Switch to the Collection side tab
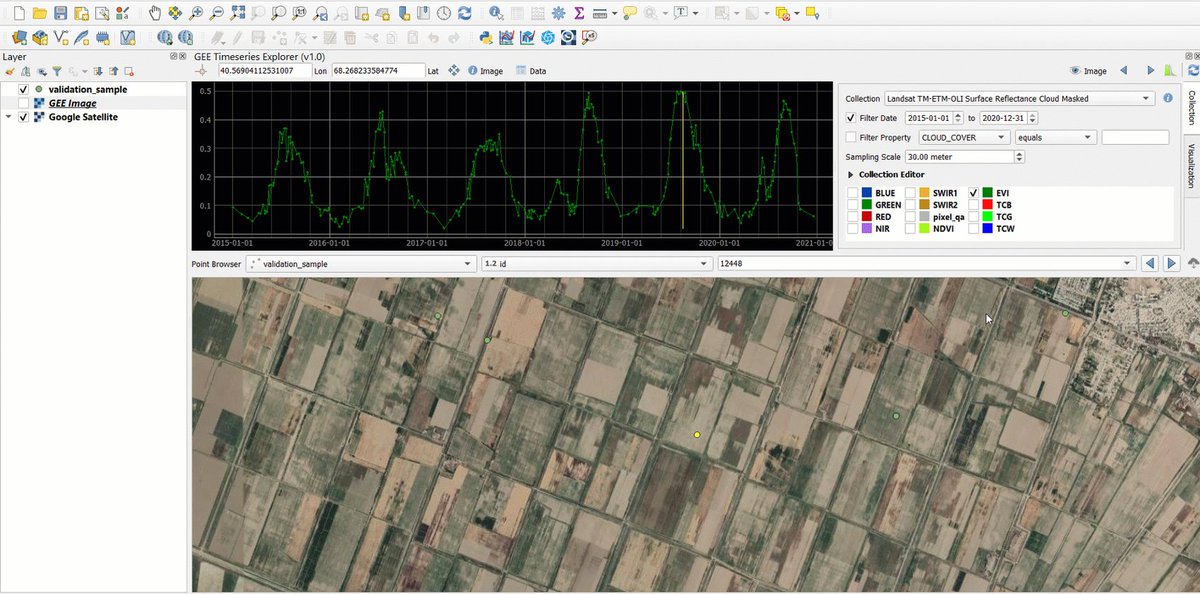This screenshot has height=594, width=1200. point(1191,106)
